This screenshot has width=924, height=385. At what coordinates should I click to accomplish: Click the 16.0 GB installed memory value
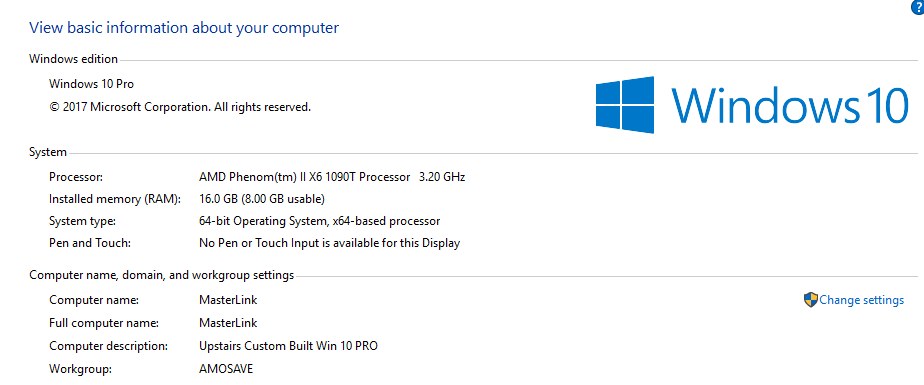pos(262,199)
